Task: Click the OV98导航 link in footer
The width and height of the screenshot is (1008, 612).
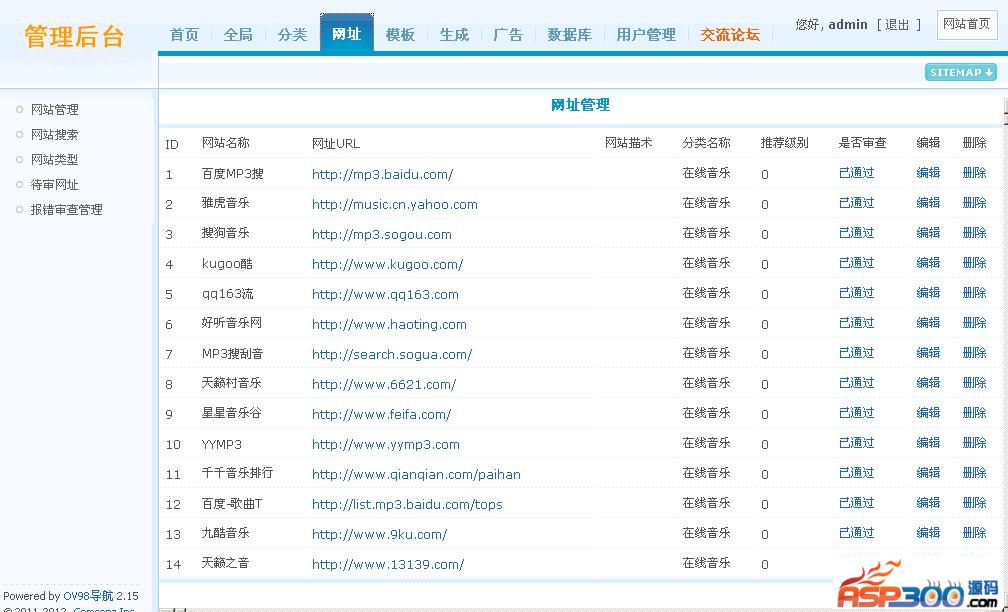Action: [88, 596]
